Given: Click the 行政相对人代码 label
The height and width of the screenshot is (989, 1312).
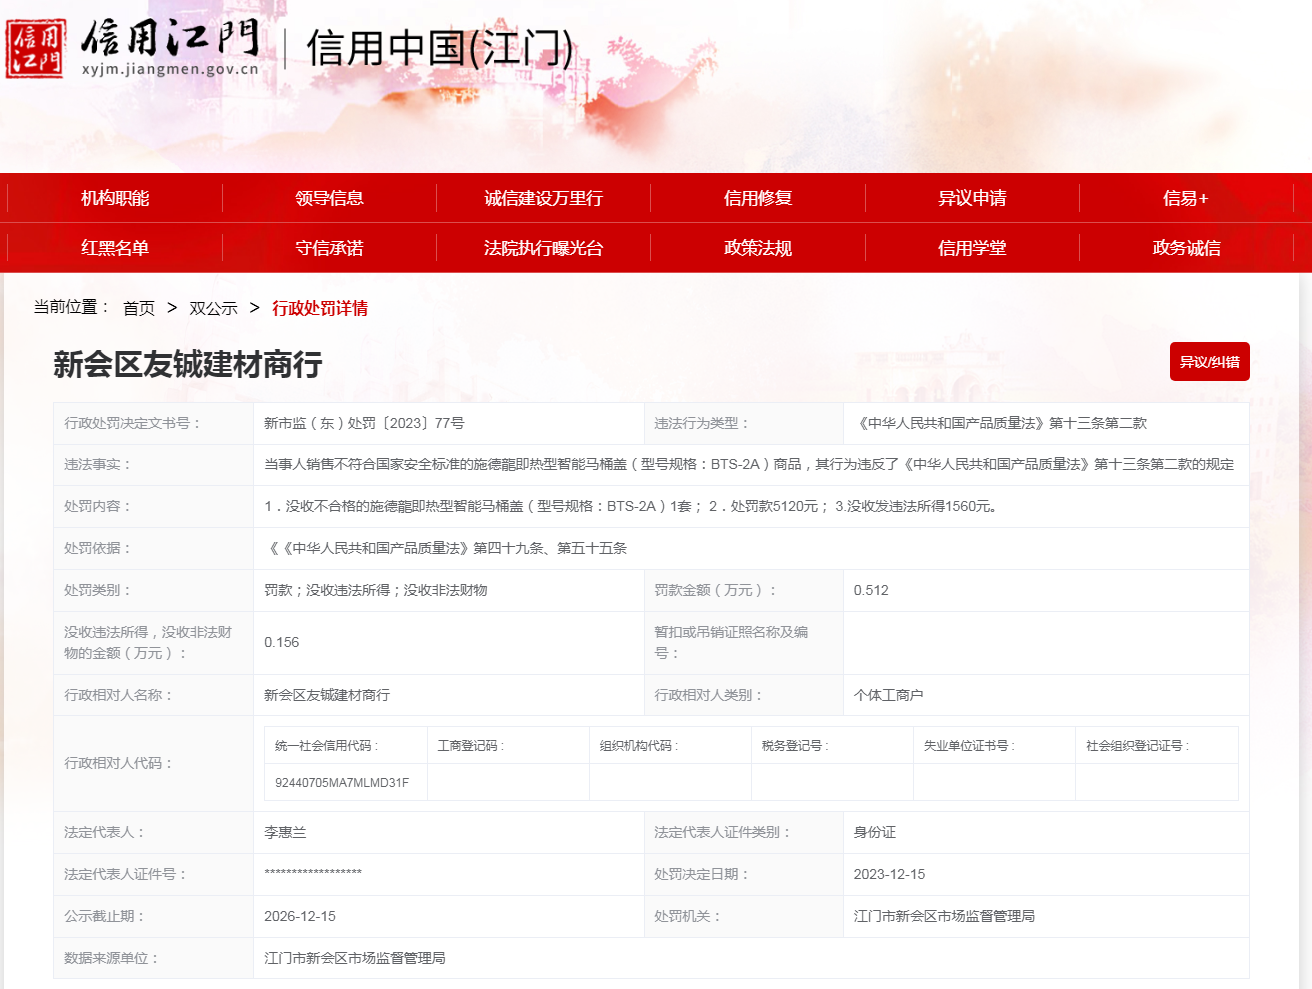Looking at the screenshot, I should point(119,763).
